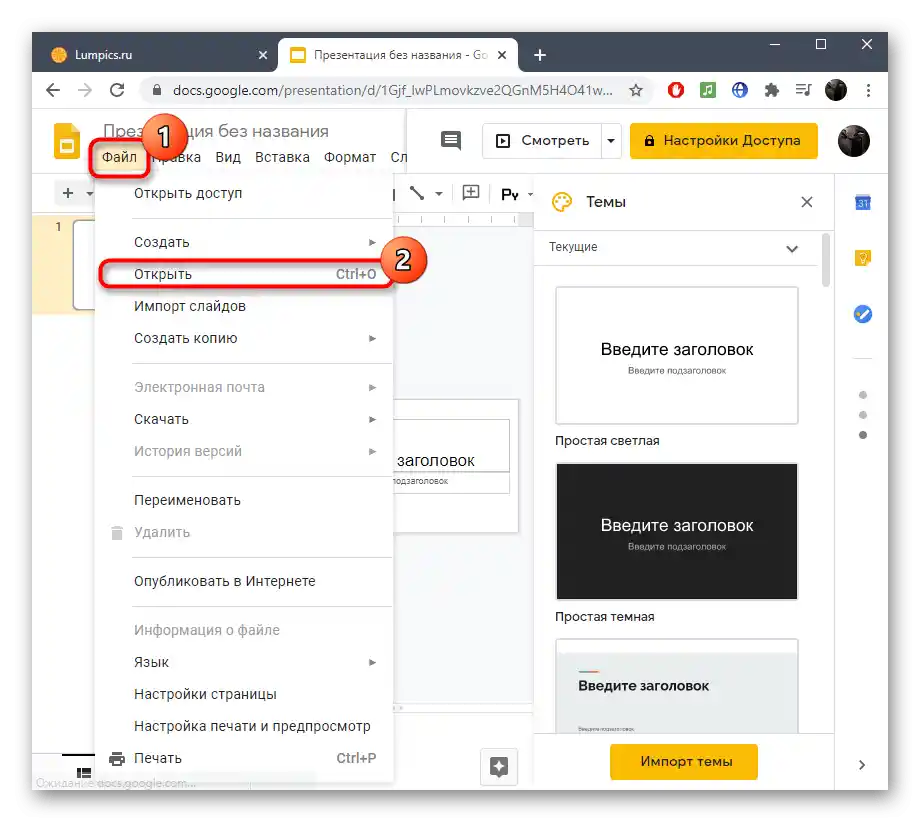The width and height of the screenshot is (920, 822).
Task: Expand the Скачать submenu
Action: (372, 419)
